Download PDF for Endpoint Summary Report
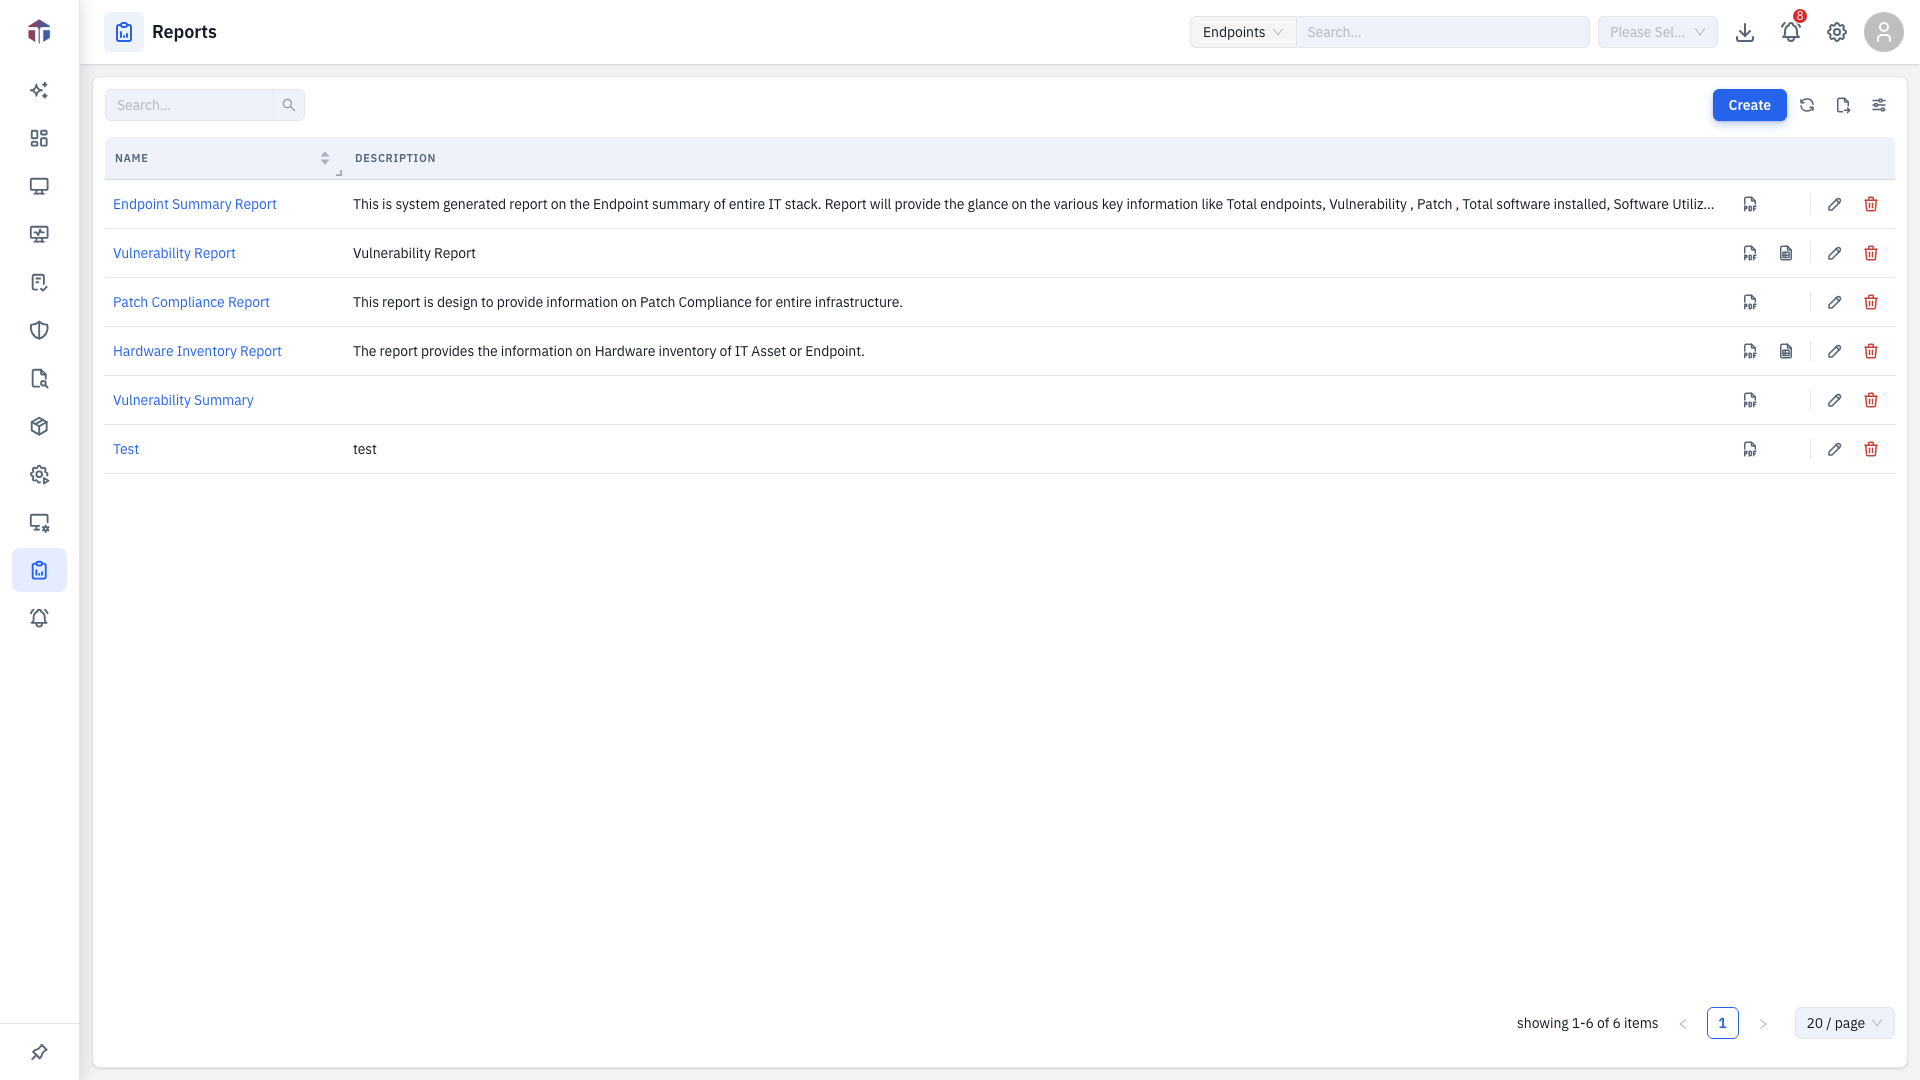This screenshot has width=1920, height=1080. click(x=1750, y=204)
